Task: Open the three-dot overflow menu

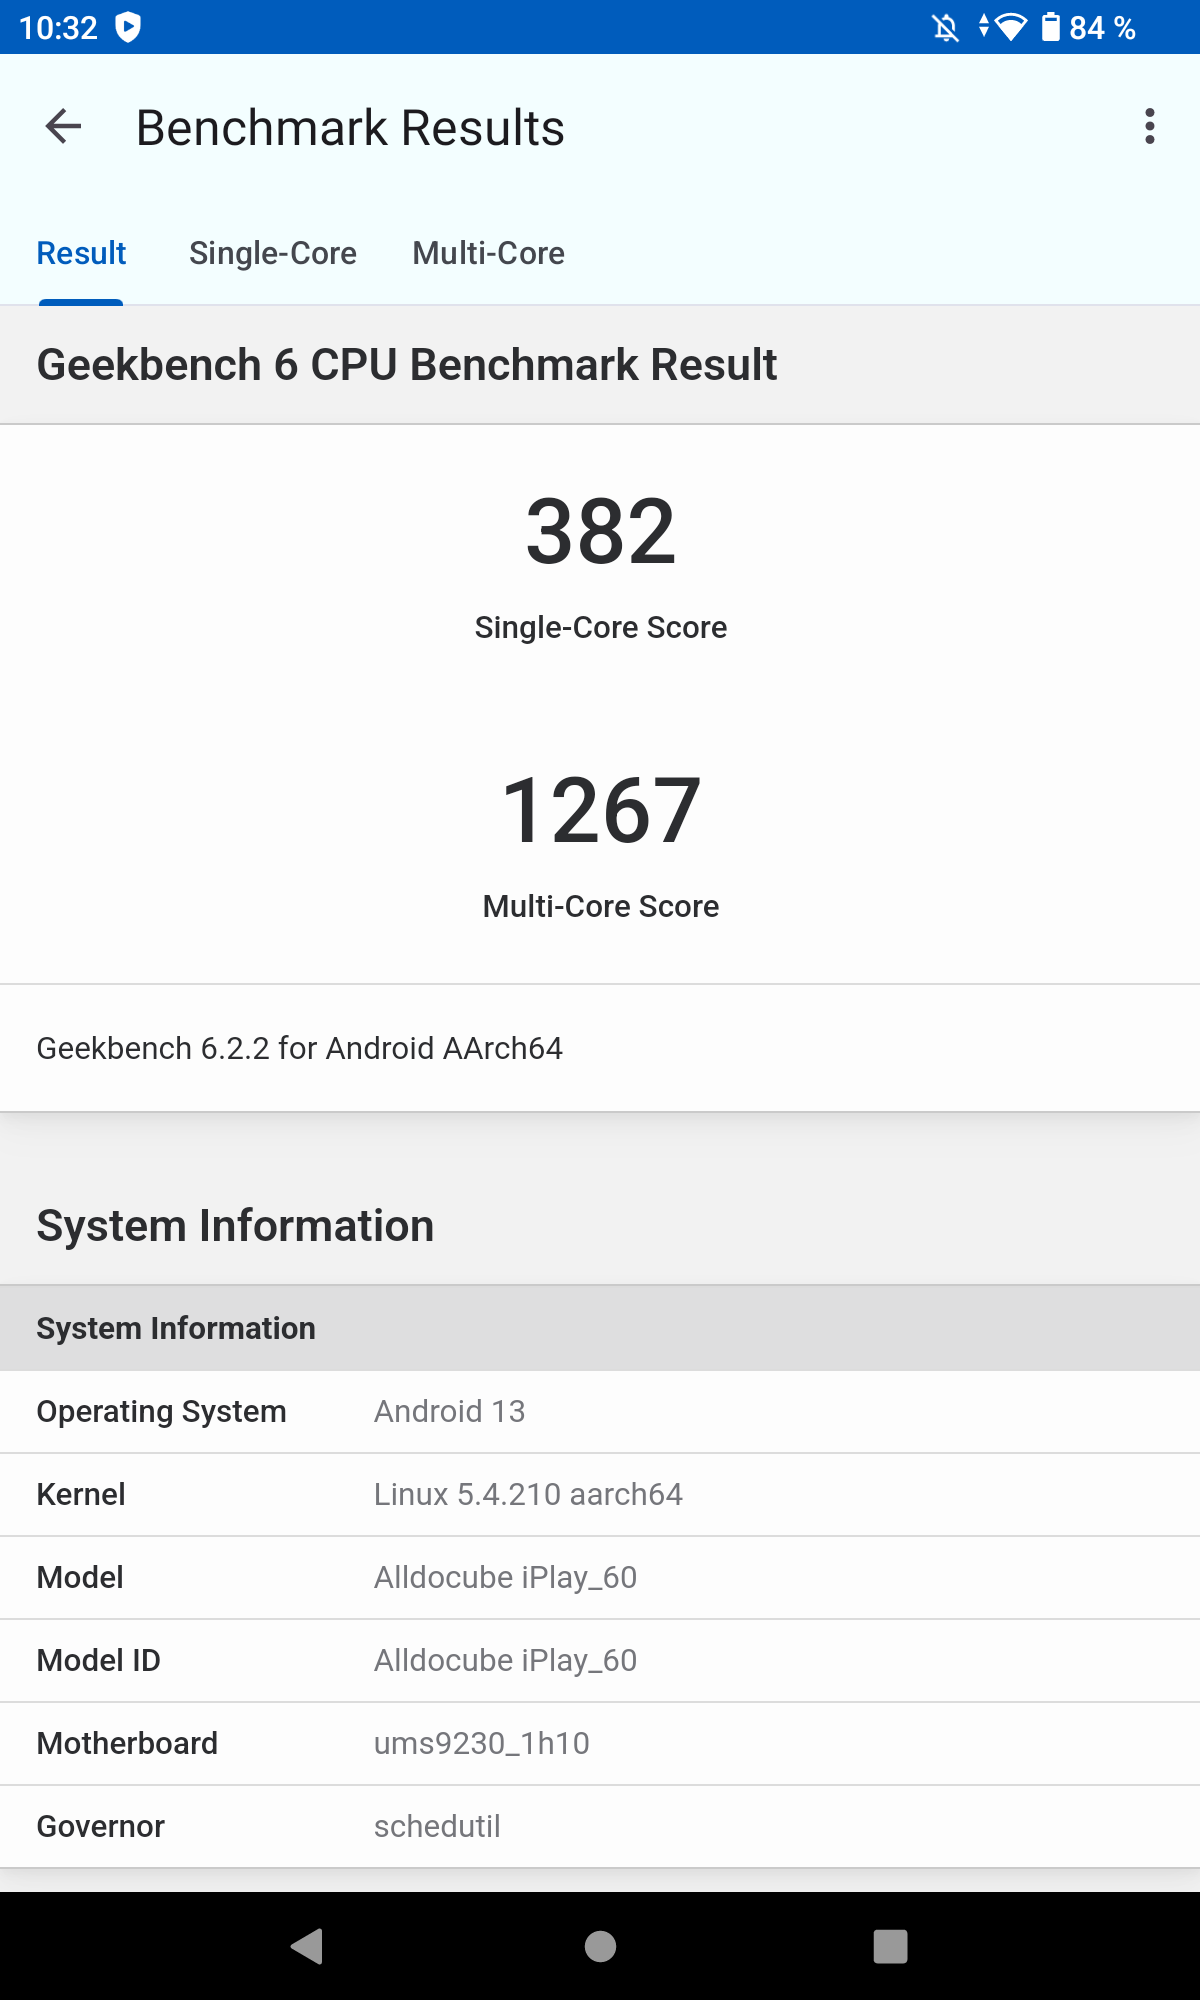Action: 1149,127
